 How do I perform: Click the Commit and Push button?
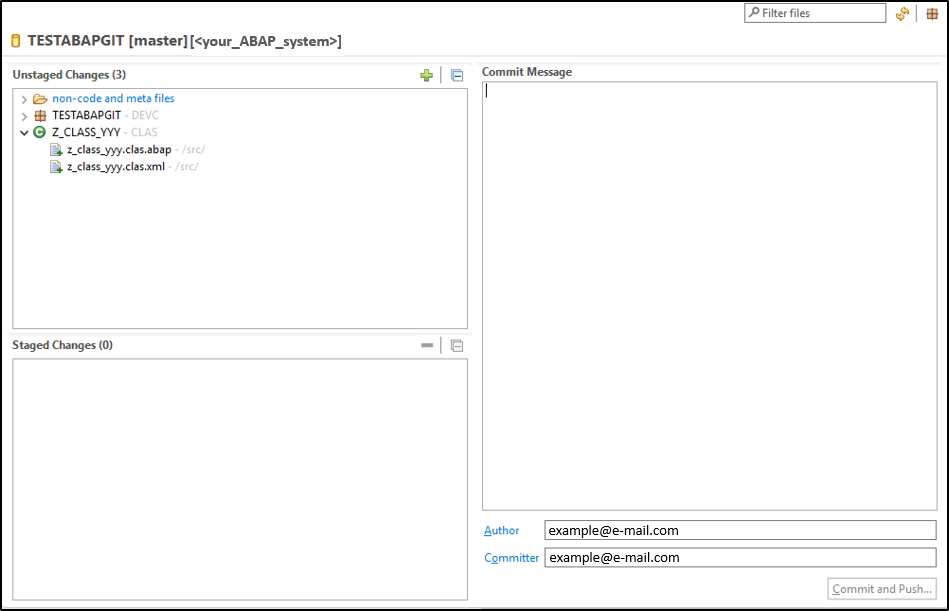[x=882, y=589]
